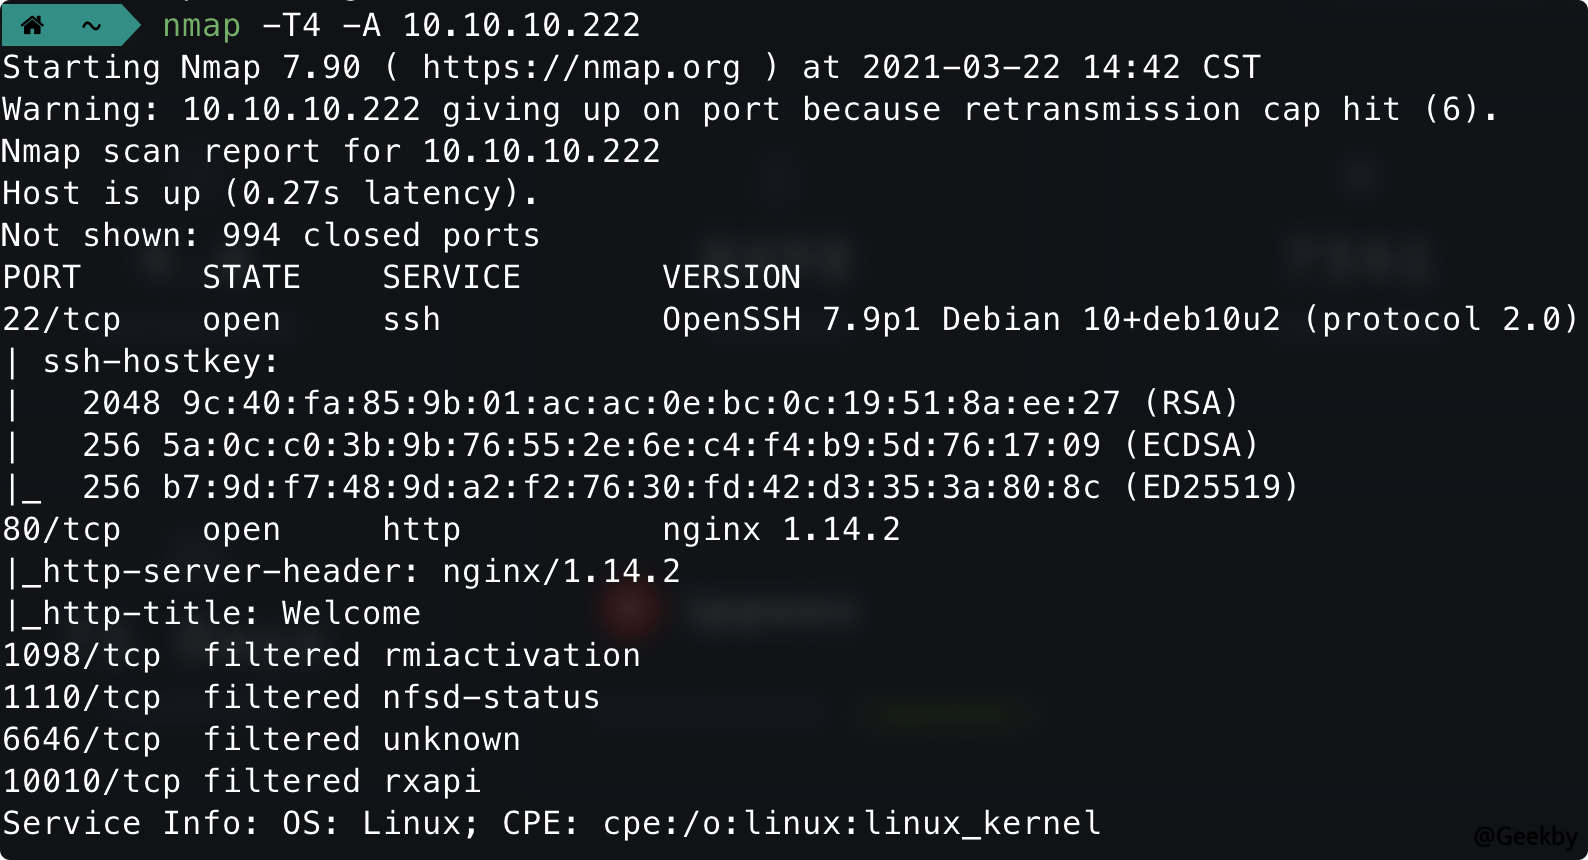Click the PORT column header
Viewport: 1588px width, 860px height.
tap(41, 277)
